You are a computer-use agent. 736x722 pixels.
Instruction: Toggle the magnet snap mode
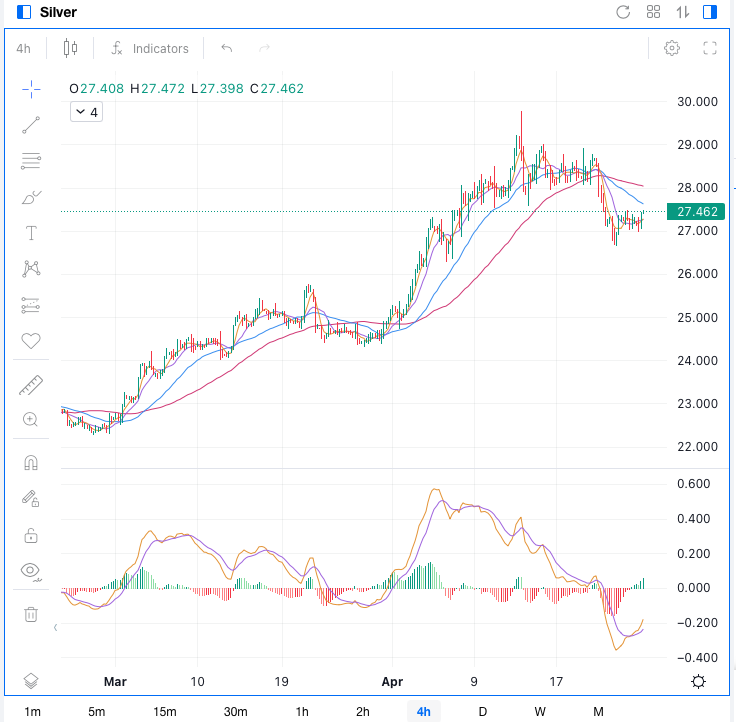31,463
